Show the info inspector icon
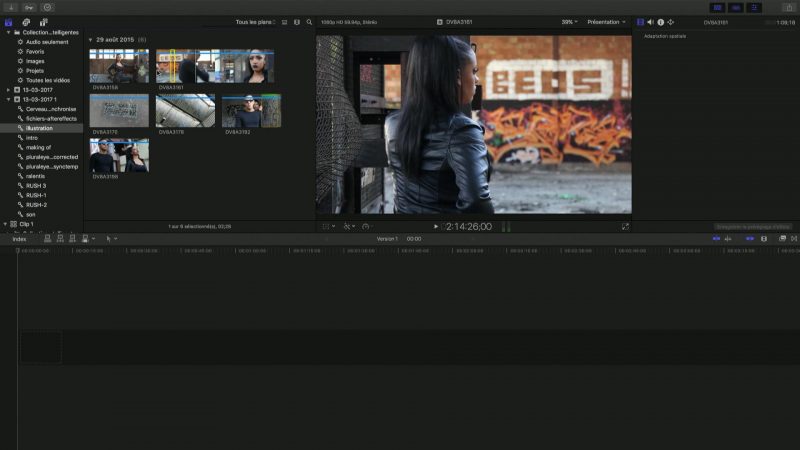This screenshot has width=800, height=450. point(661,22)
